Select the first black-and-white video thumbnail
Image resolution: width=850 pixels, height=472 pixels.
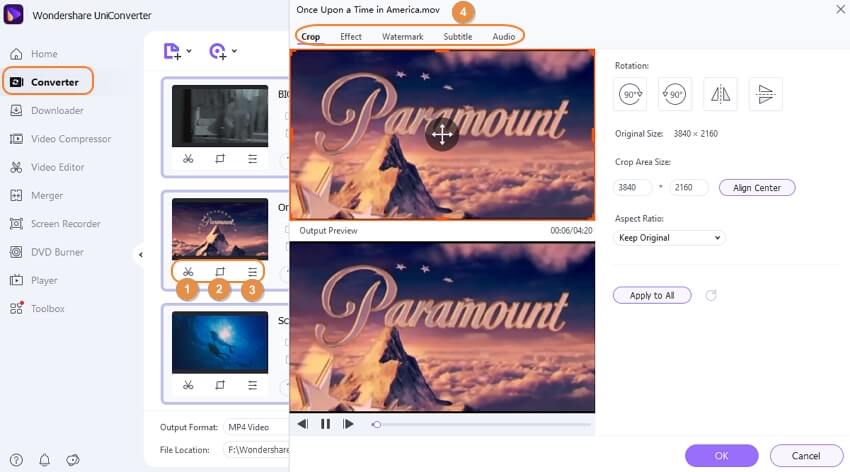click(220, 116)
